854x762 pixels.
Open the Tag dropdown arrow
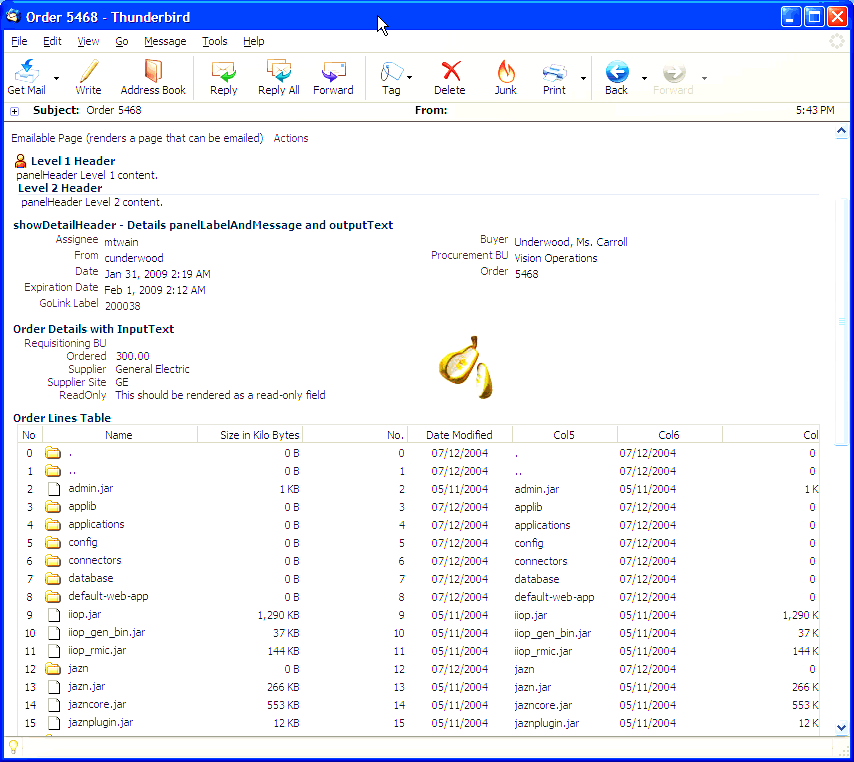pos(410,78)
